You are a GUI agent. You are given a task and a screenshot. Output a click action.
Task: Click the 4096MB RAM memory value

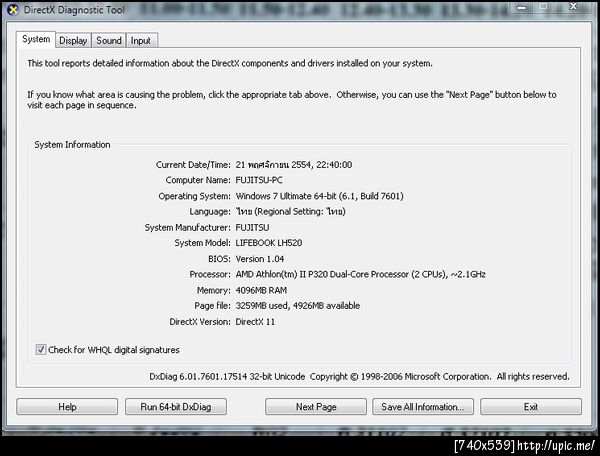(x=261, y=290)
